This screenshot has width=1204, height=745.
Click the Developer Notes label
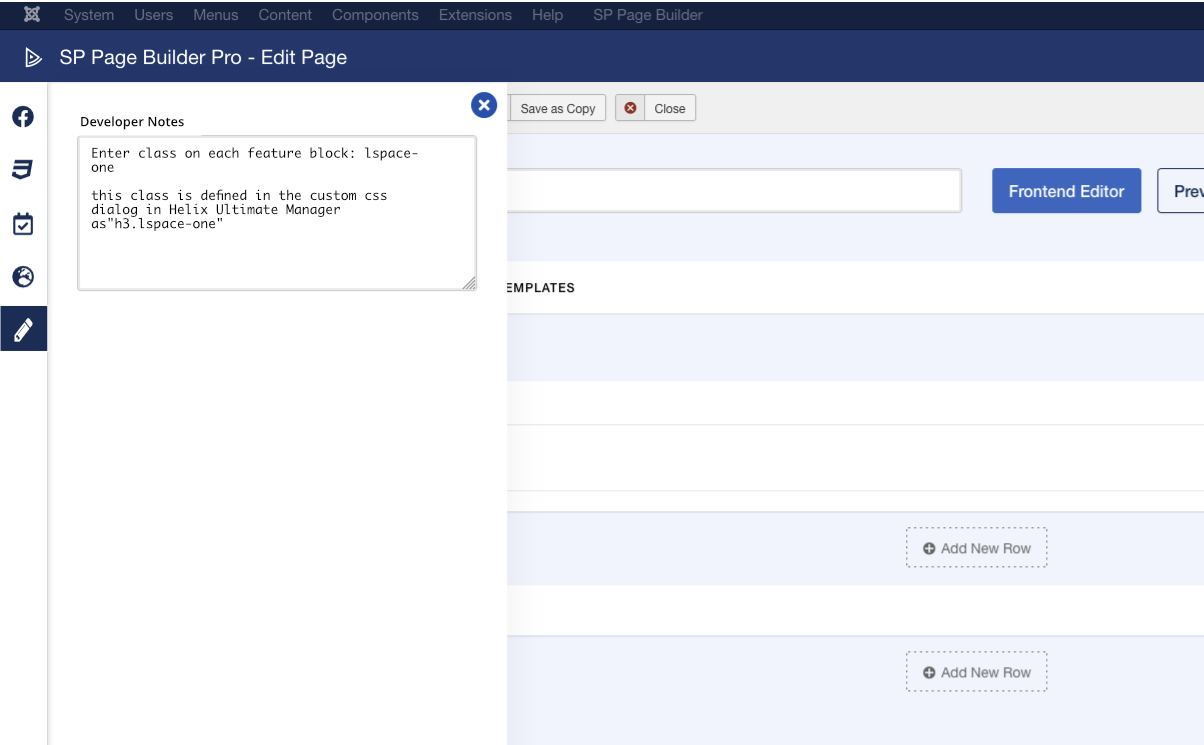pos(132,122)
